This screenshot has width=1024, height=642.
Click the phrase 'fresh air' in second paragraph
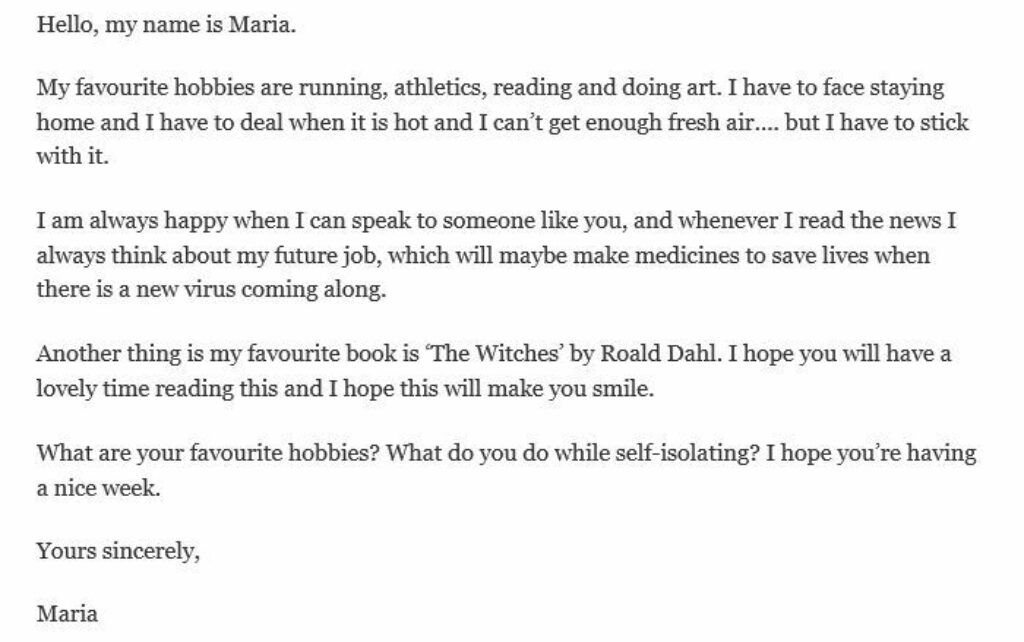point(710,122)
